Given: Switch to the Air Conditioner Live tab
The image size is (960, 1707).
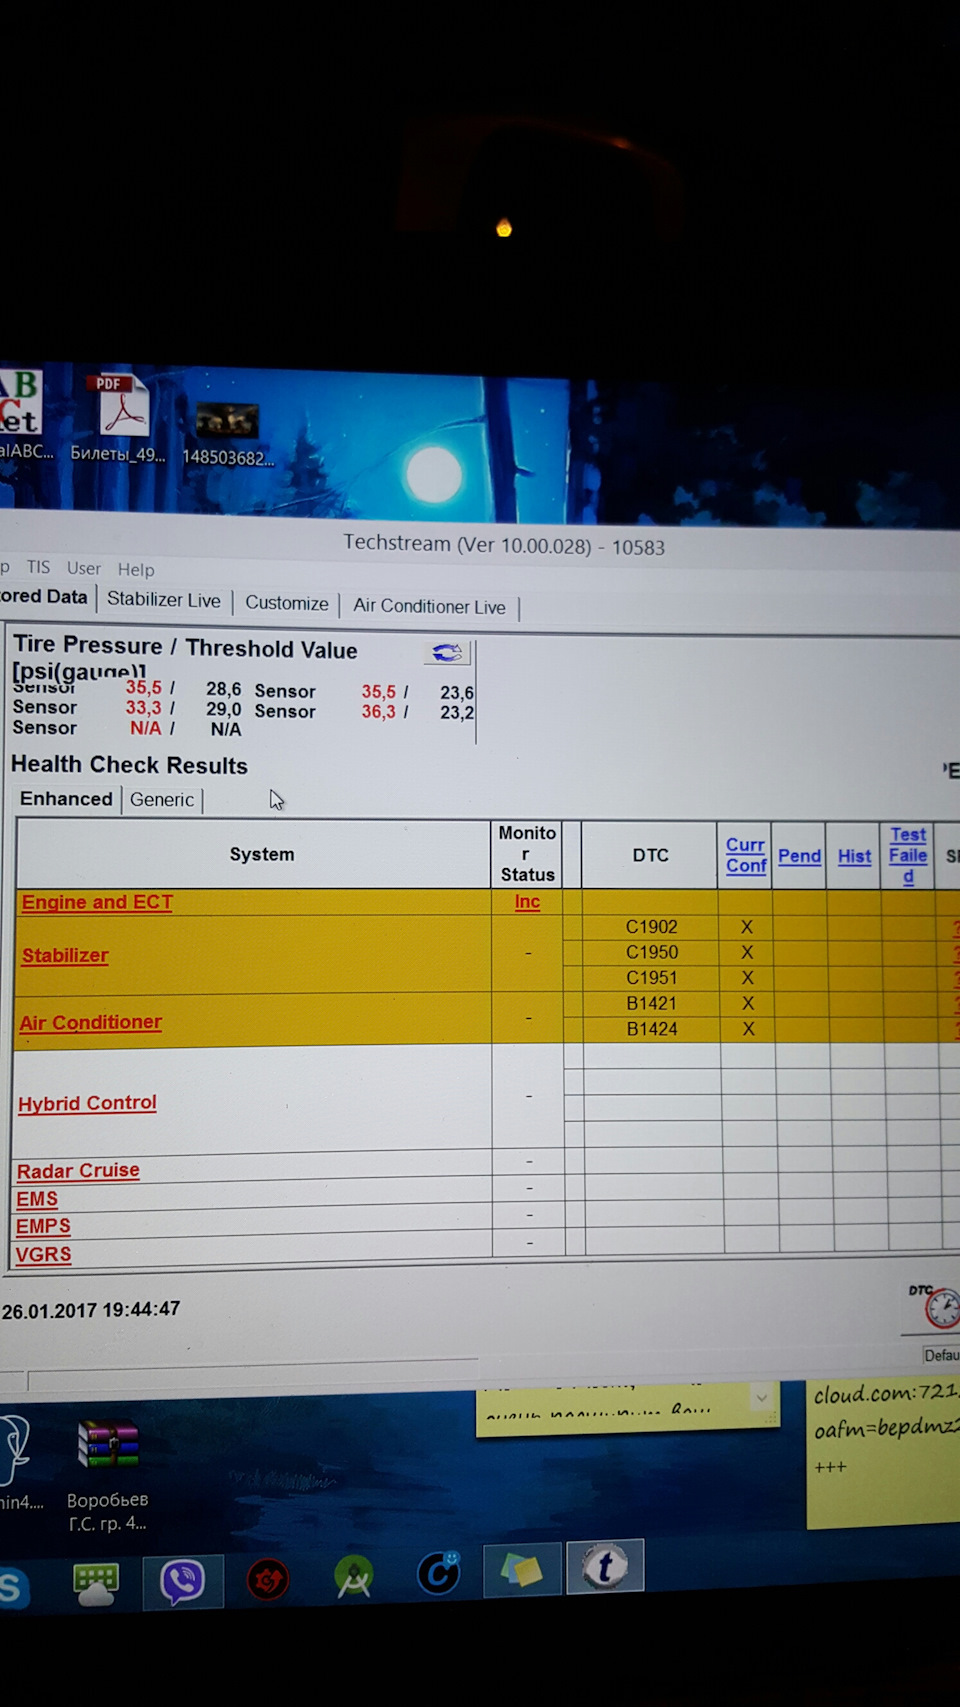Looking at the screenshot, I should (429, 606).
